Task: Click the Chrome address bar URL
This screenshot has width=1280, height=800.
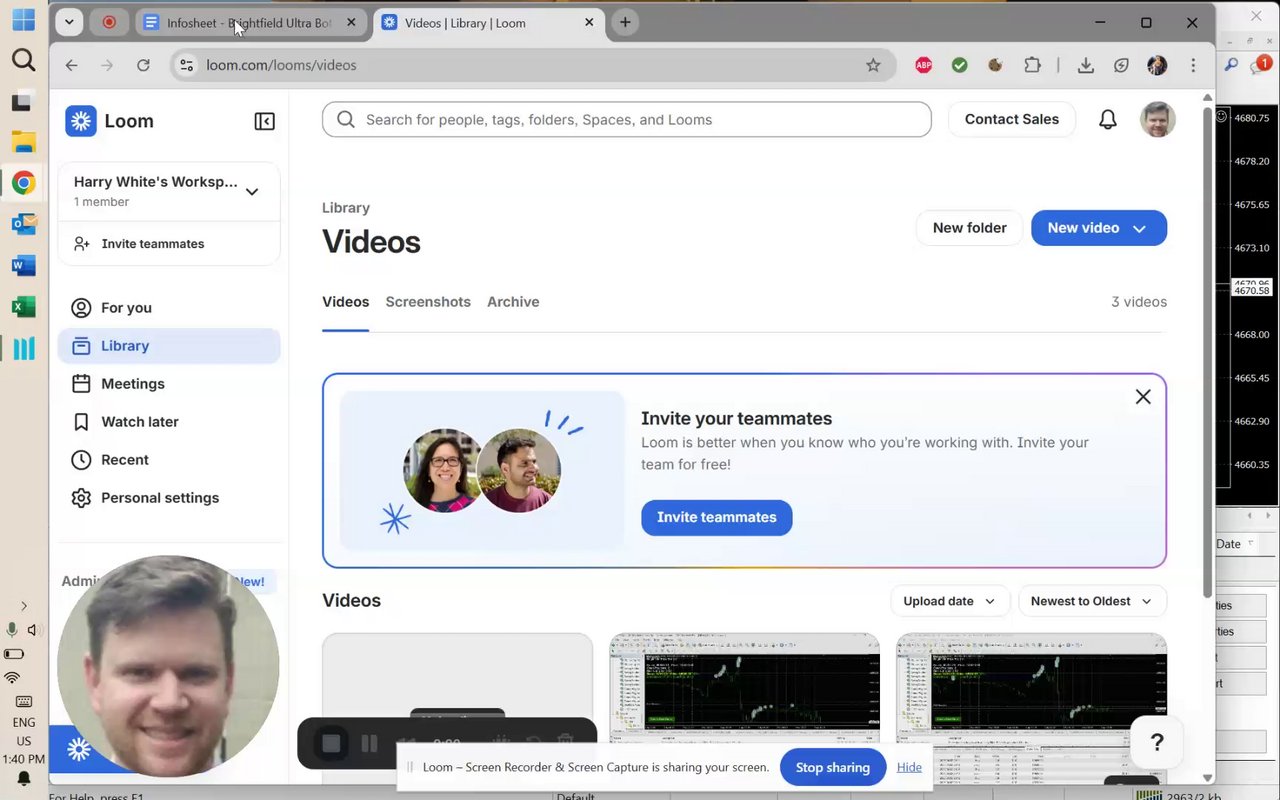Action: click(281, 65)
